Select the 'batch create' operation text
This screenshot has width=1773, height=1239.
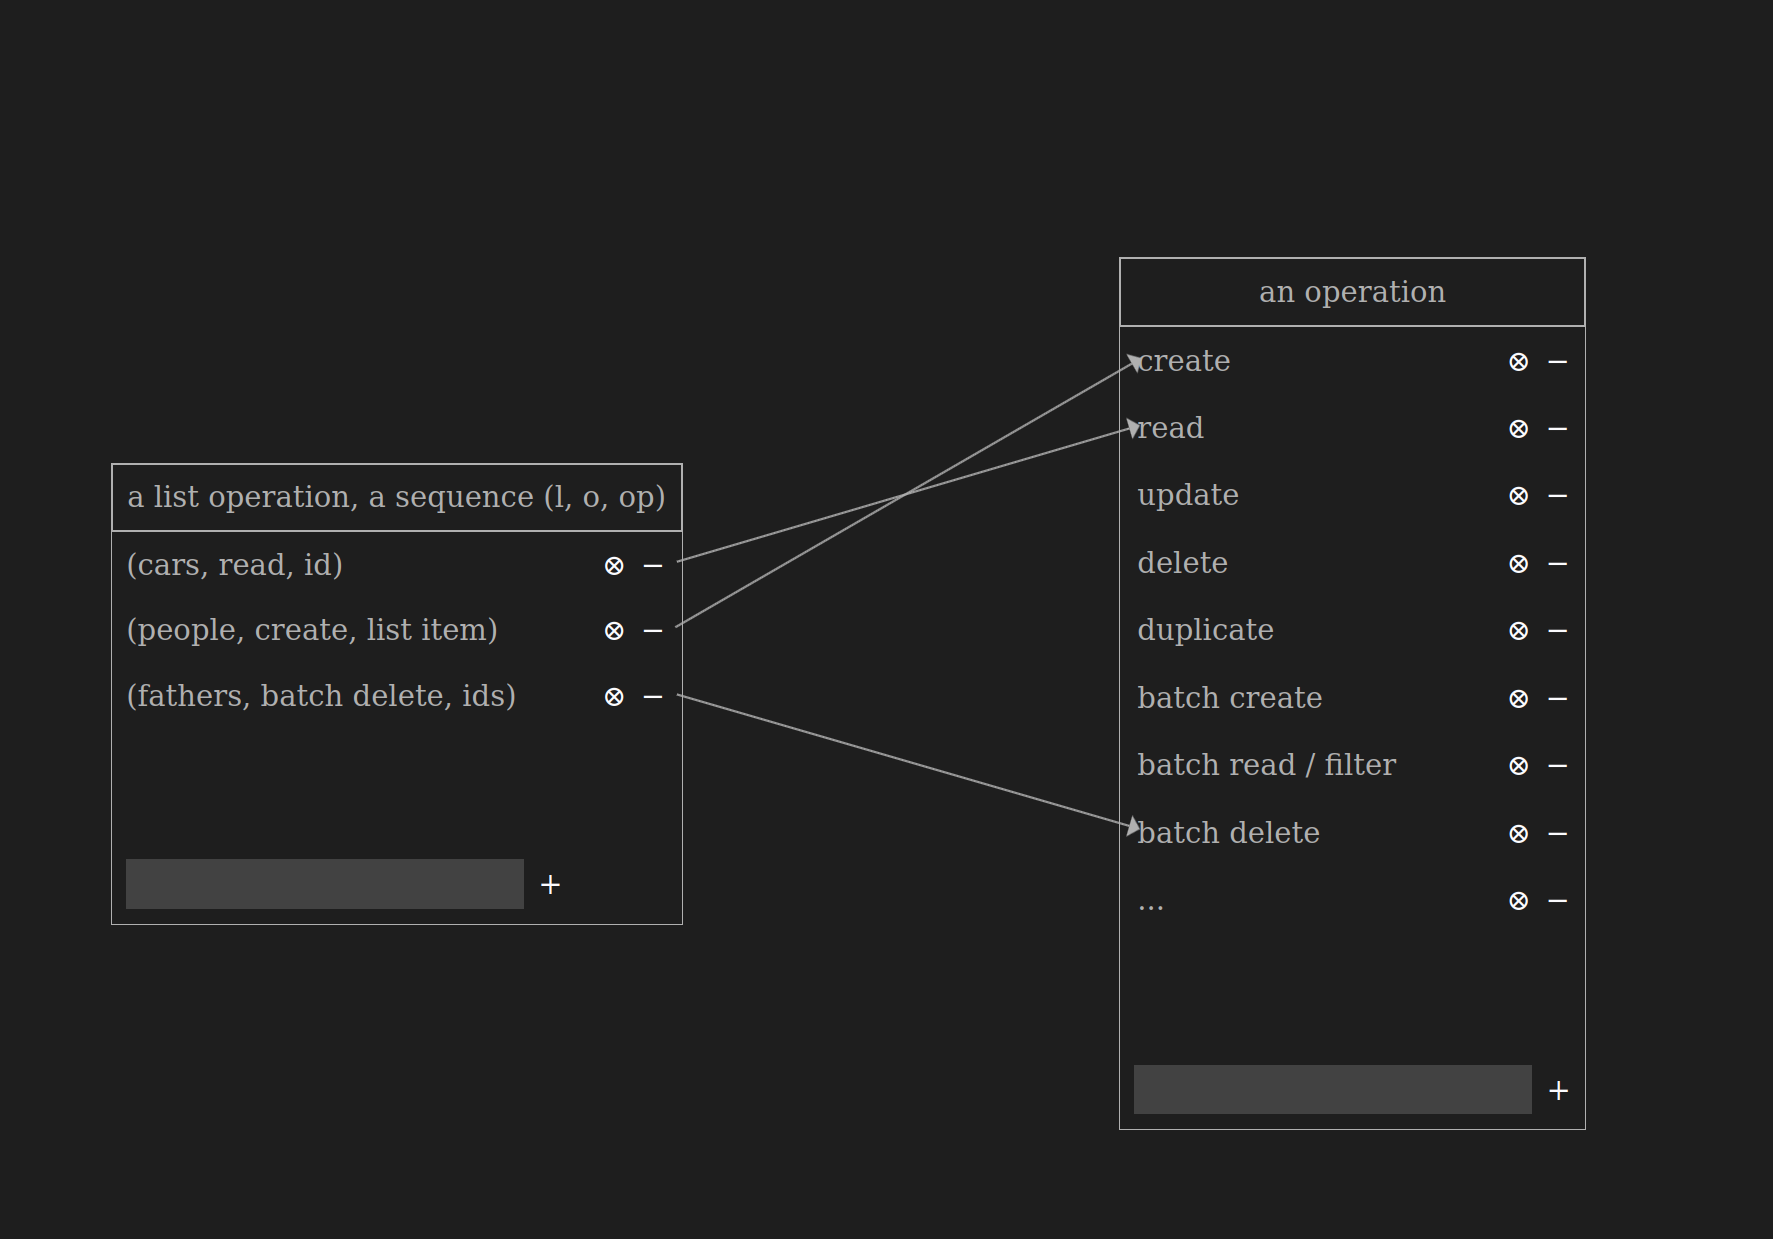coord(1230,698)
